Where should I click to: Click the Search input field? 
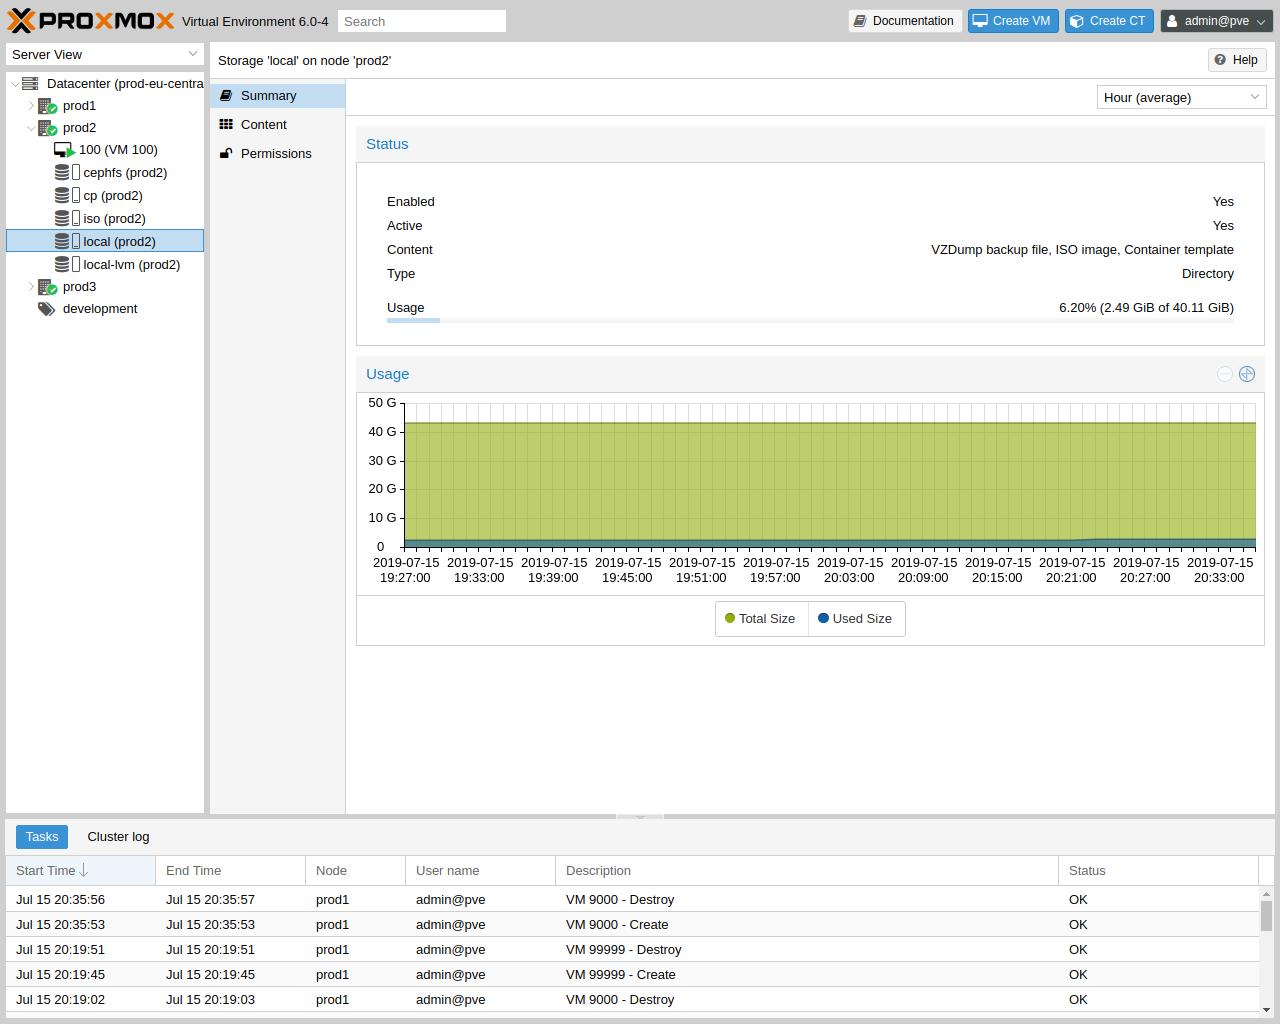click(421, 21)
